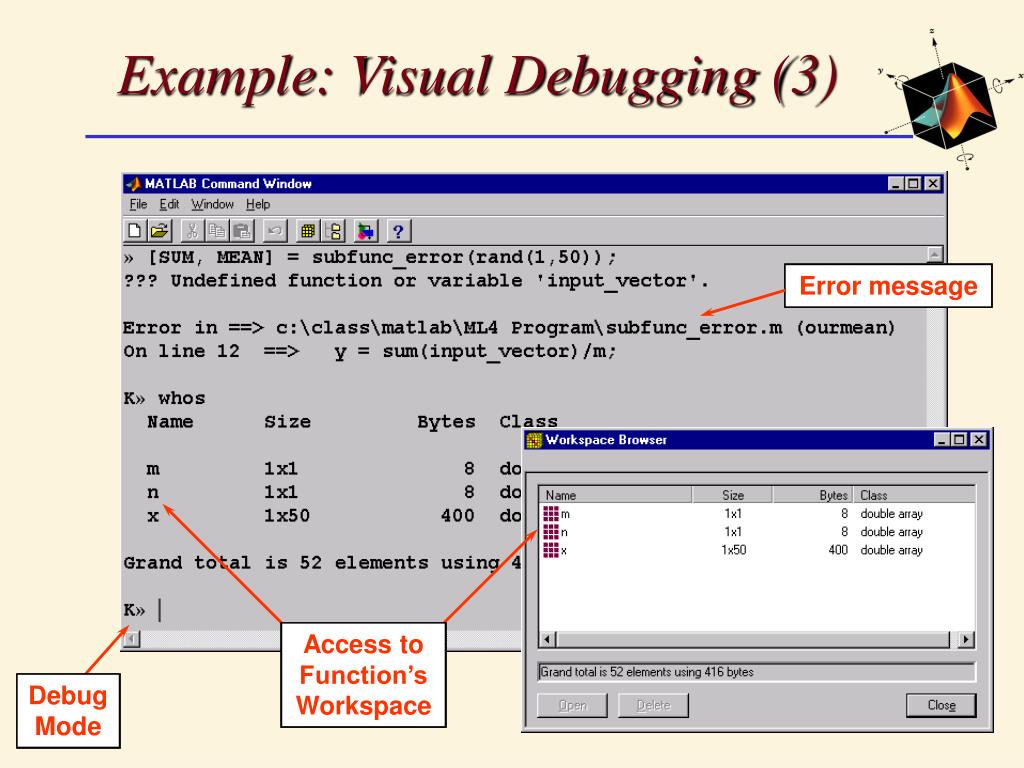Open the Path Browser toolbar icon

pyautogui.click(x=334, y=231)
